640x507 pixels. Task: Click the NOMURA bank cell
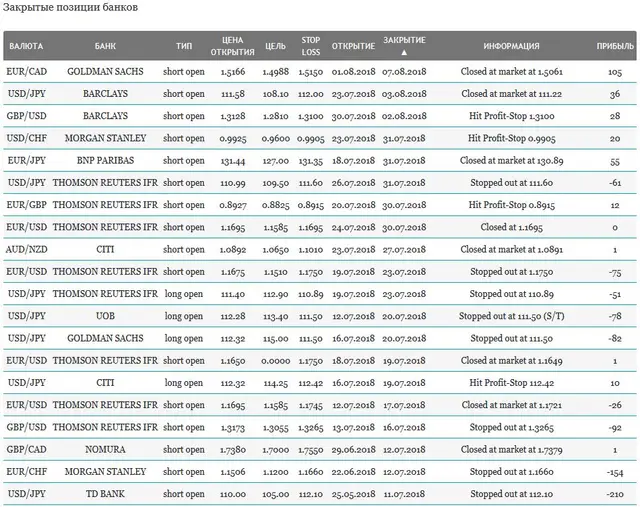pos(105,449)
